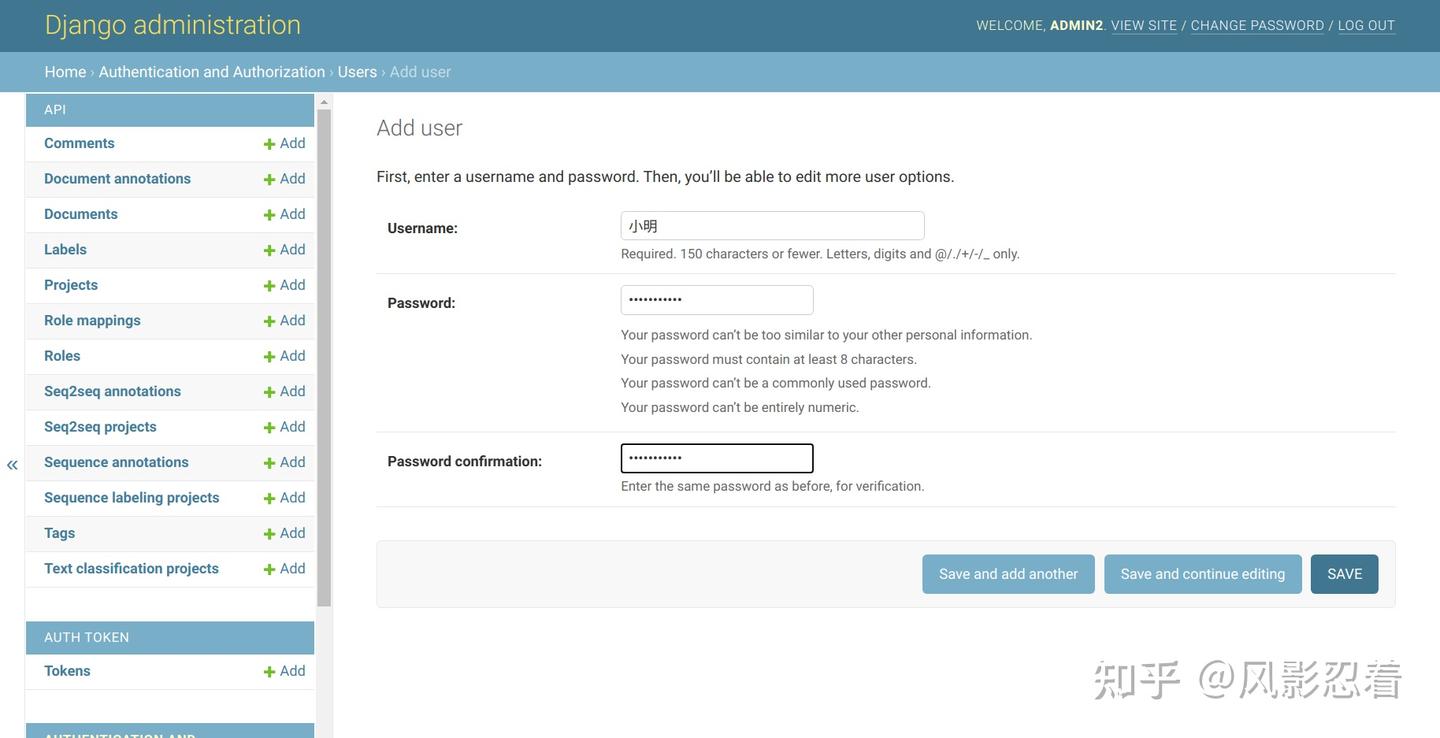Open the CHANGE PASSWORD link

tap(1257, 26)
